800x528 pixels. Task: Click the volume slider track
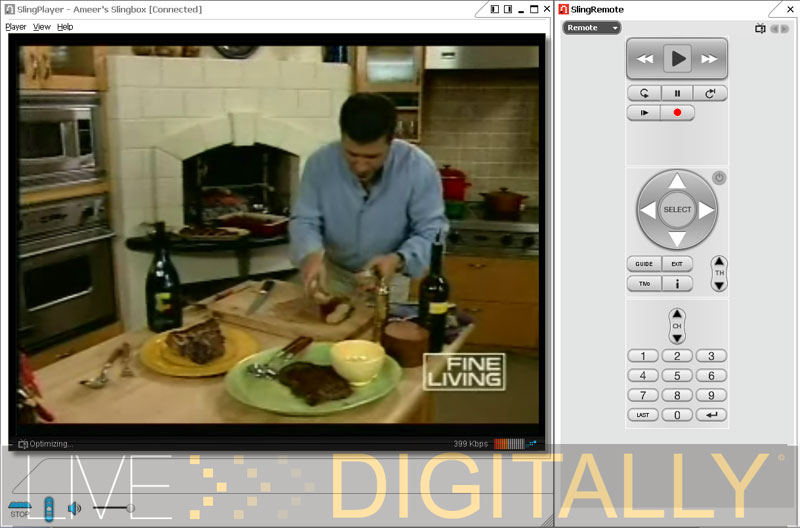click(112, 508)
